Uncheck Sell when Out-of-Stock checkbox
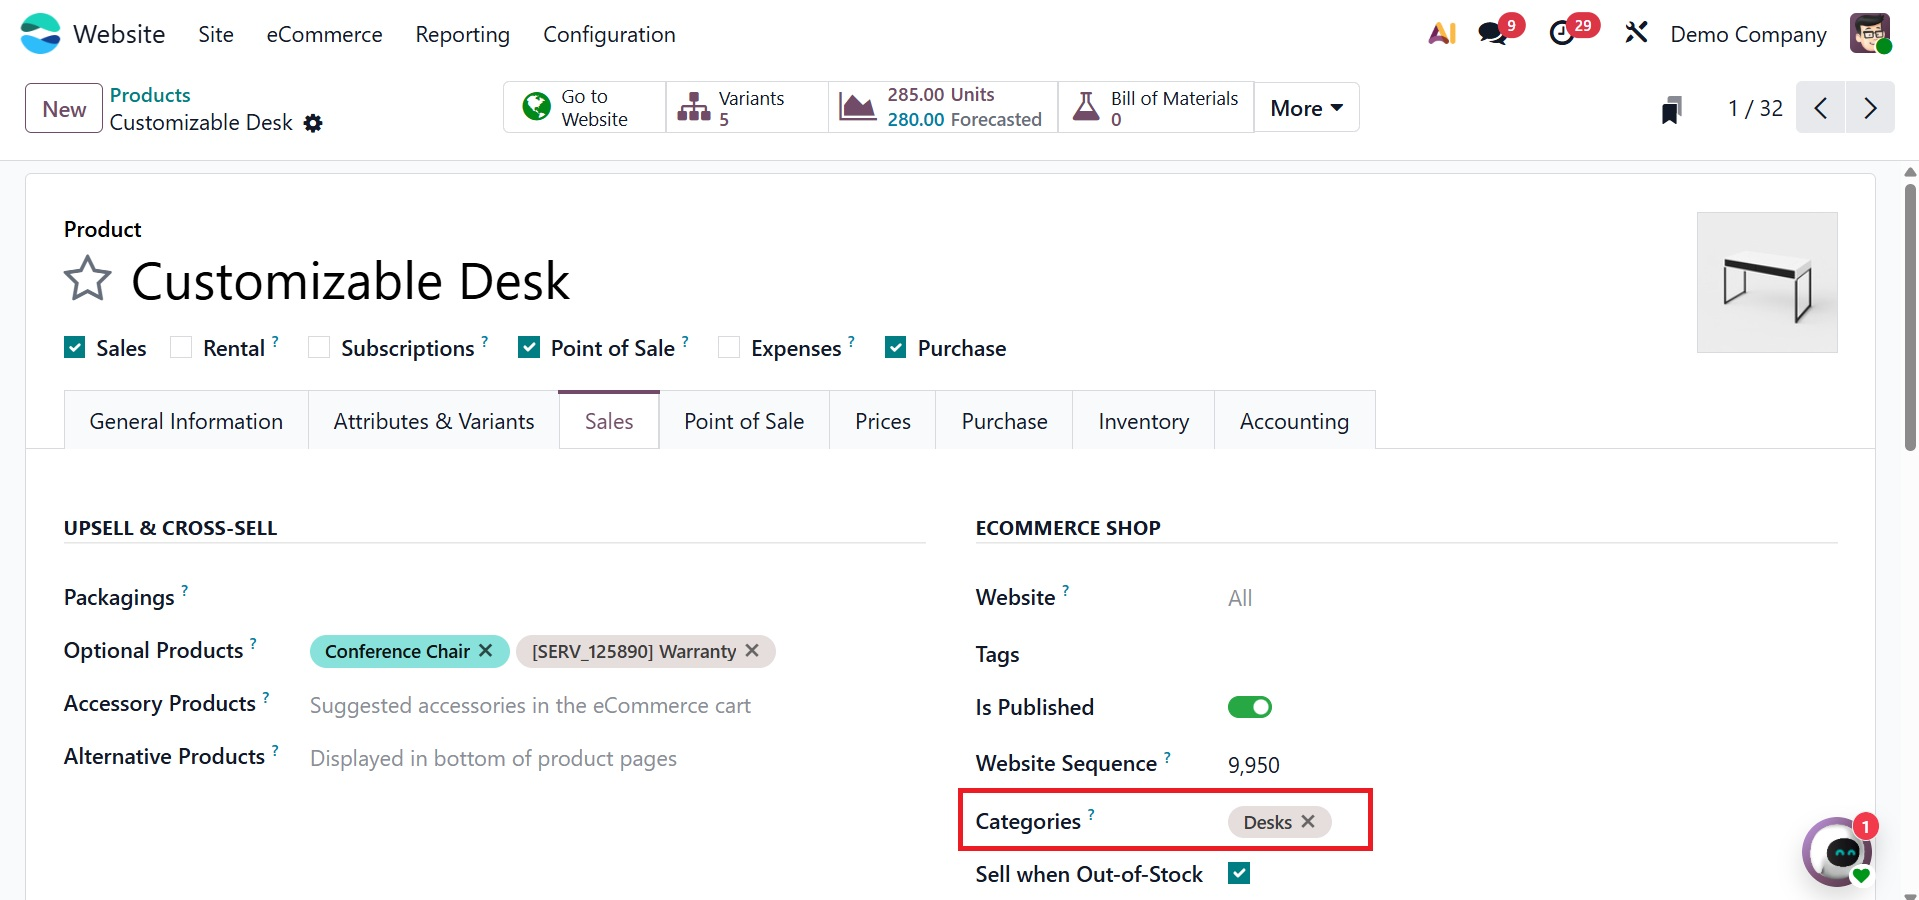The width and height of the screenshot is (1919, 900). pos(1239,874)
